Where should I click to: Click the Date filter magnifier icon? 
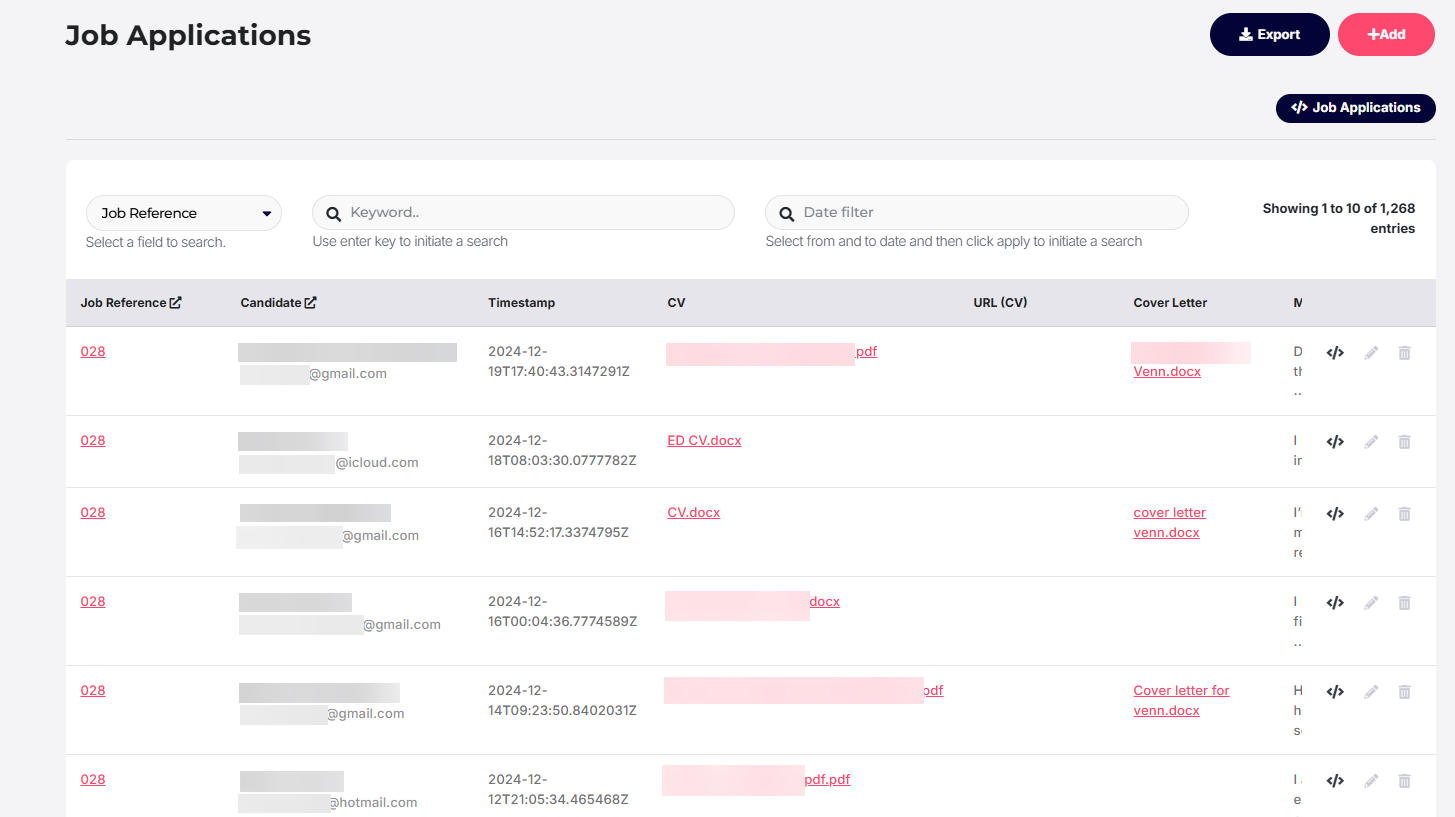pyautogui.click(x=787, y=213)
